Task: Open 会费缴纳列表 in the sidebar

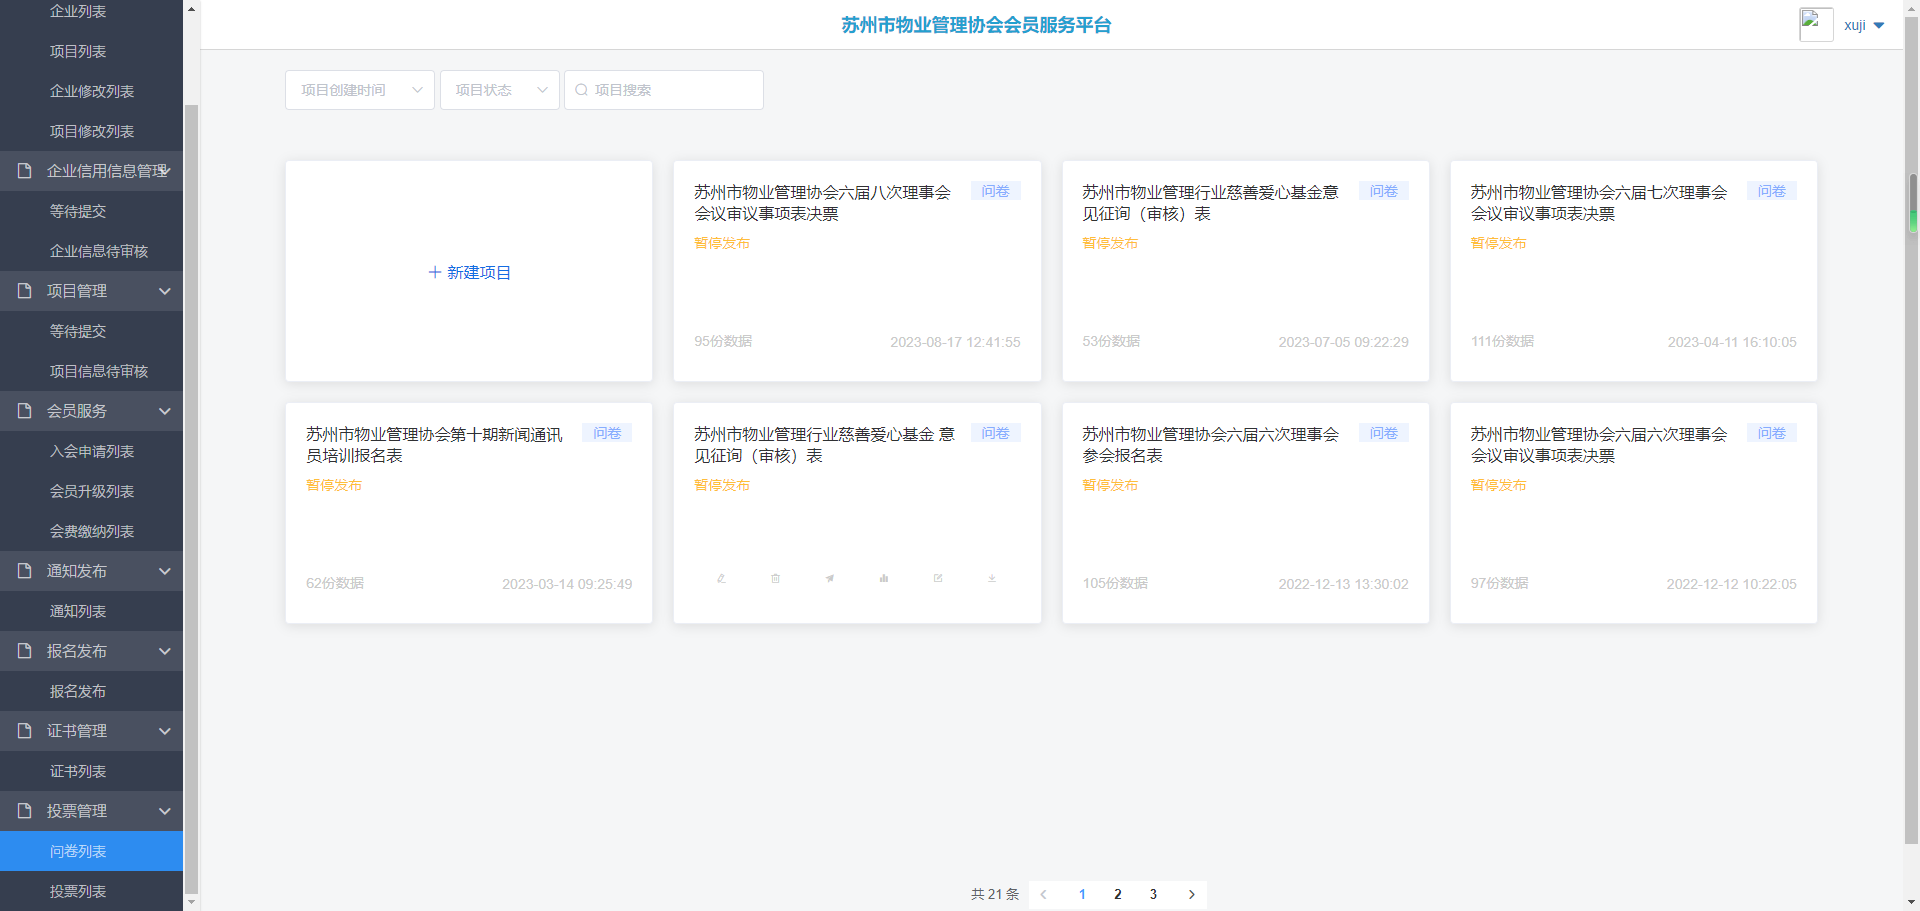Action: (x=91, y=531)
